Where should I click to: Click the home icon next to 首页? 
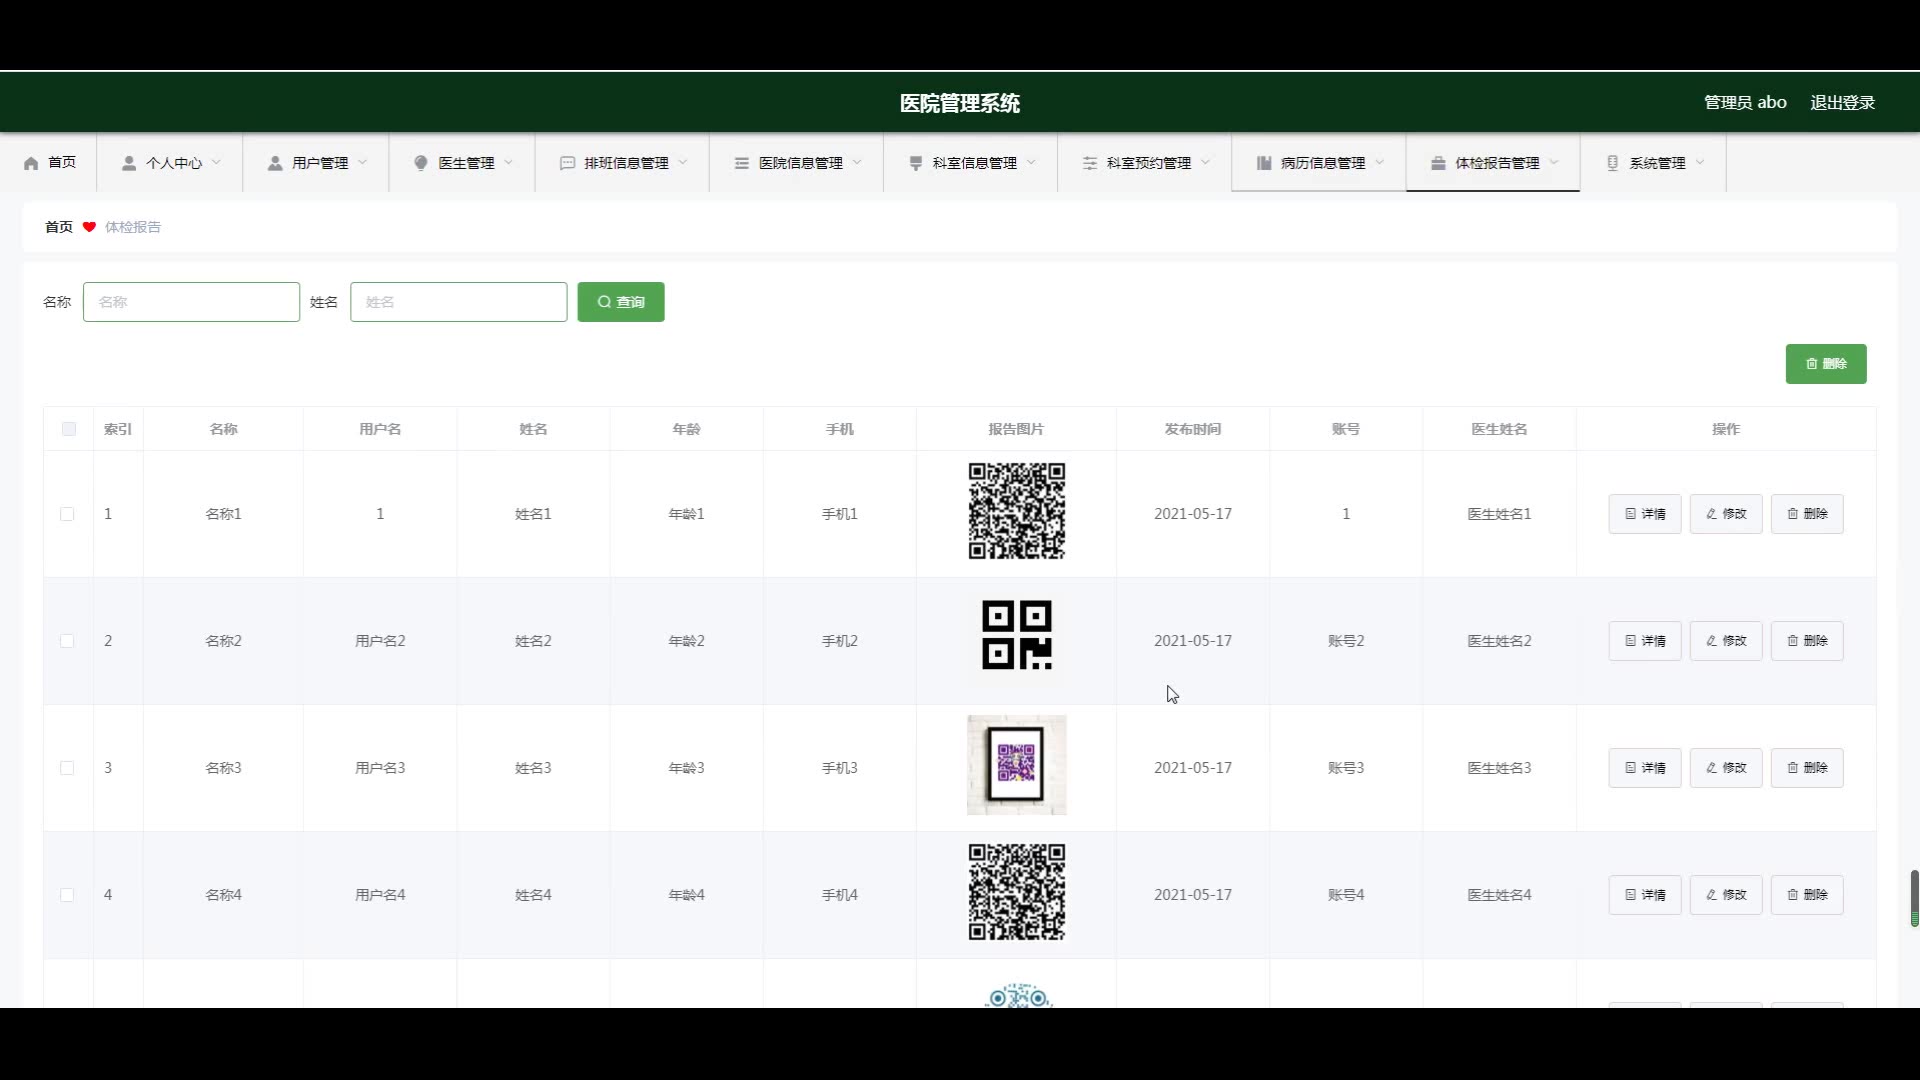click(31, 163)
